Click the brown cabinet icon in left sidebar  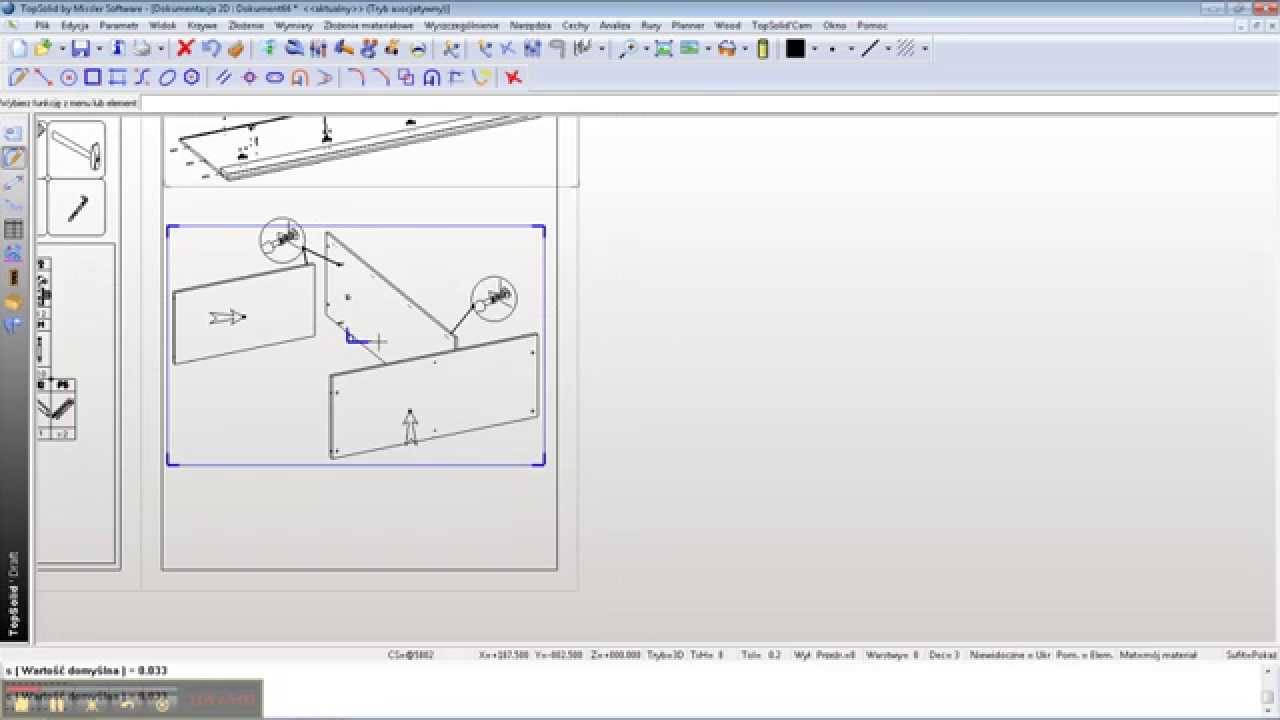point(14,278)
